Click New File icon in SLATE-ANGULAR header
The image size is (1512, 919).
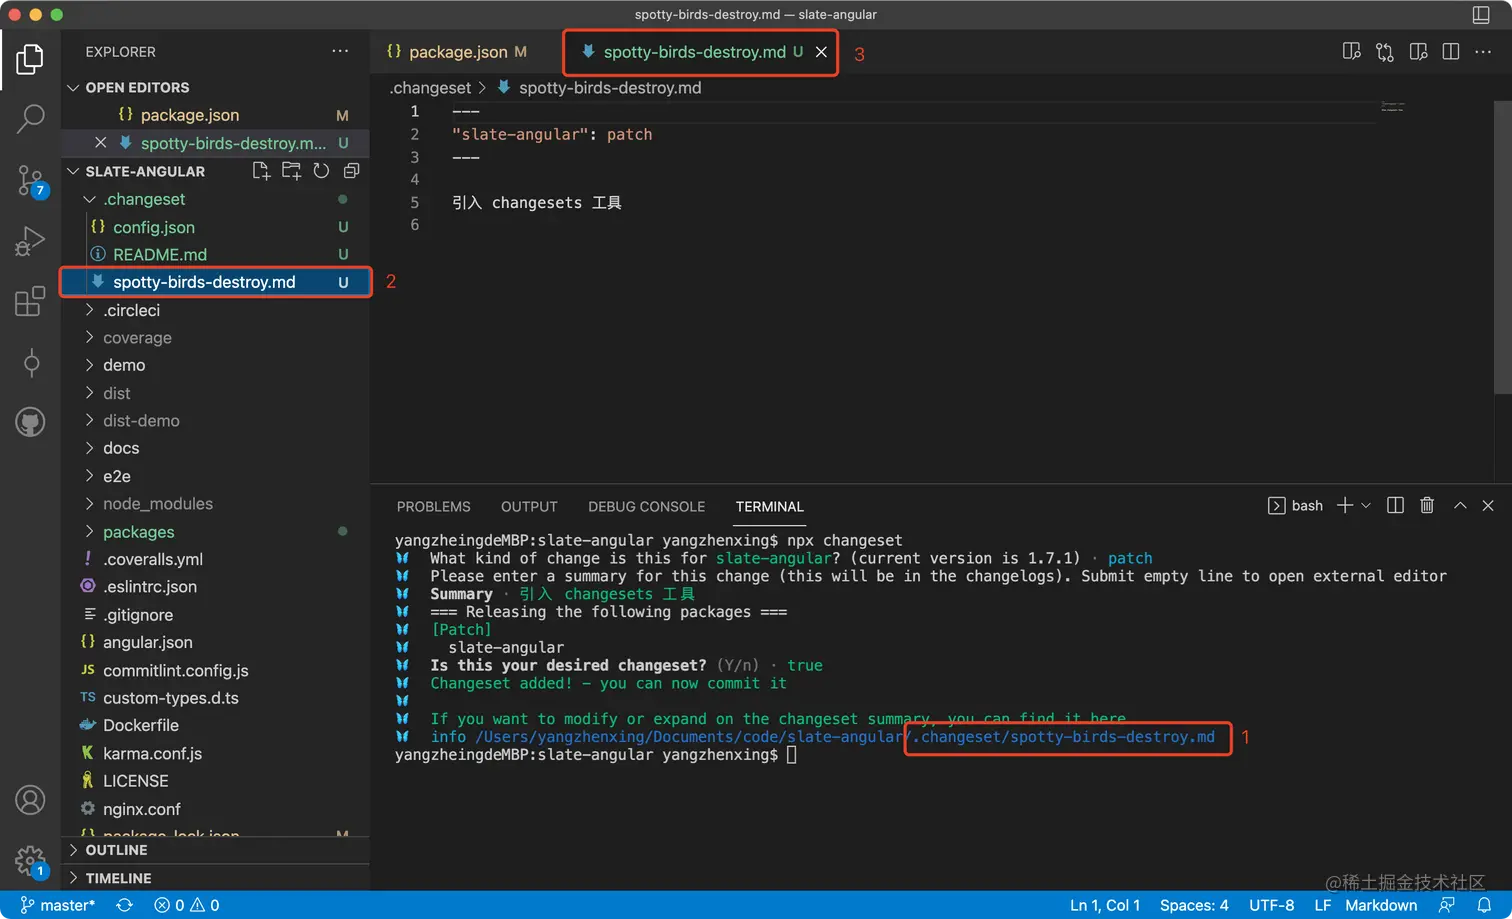pos(261,171)
